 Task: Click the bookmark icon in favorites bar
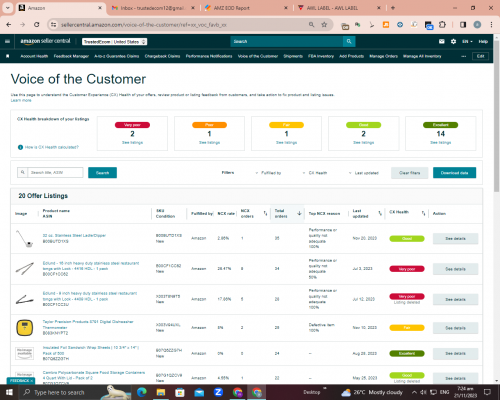8,56
